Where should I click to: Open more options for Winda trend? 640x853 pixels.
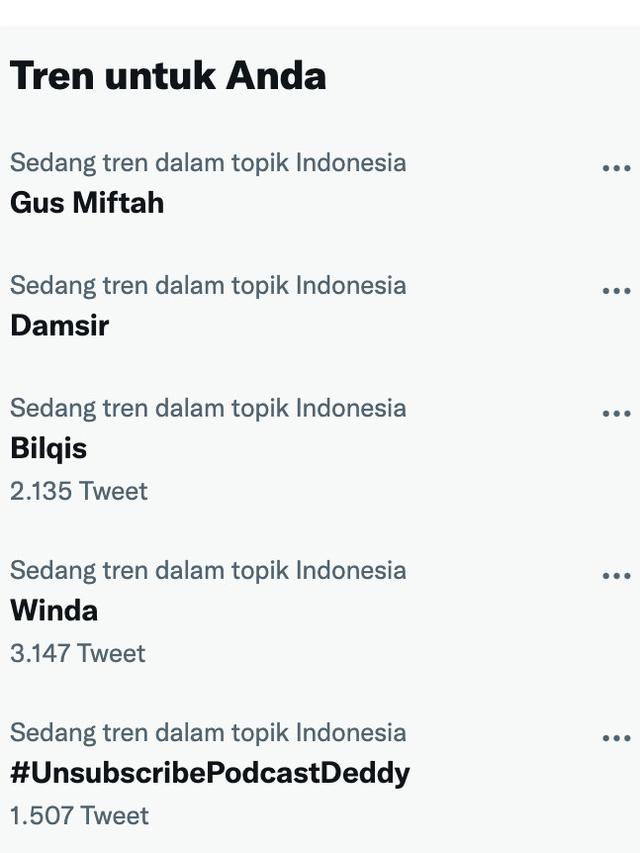coord(618,575)
